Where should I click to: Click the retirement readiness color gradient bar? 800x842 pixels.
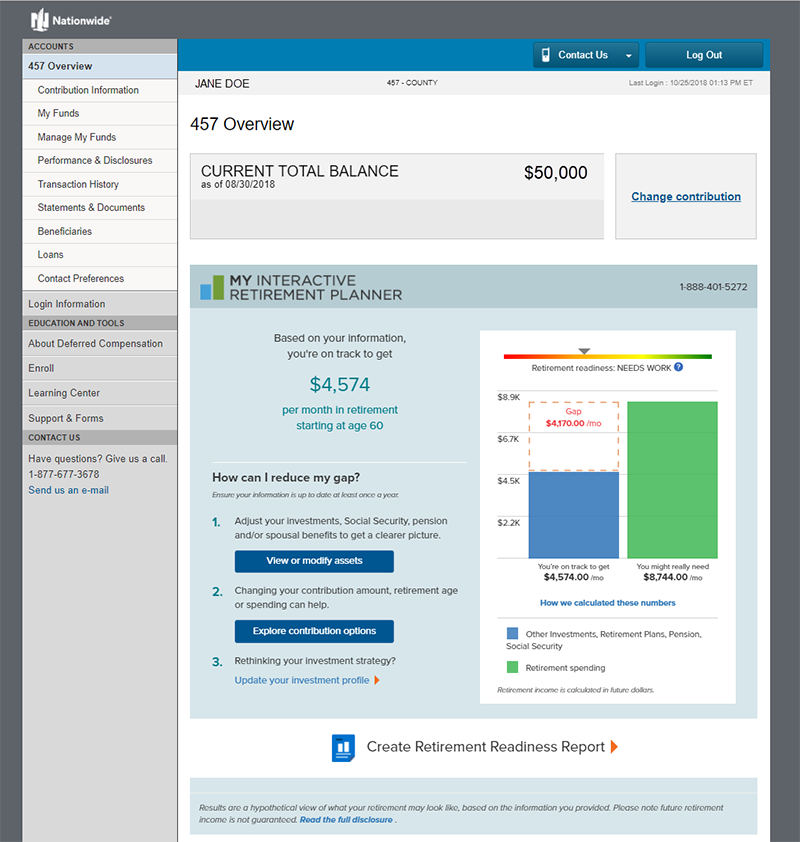point(607,357)
